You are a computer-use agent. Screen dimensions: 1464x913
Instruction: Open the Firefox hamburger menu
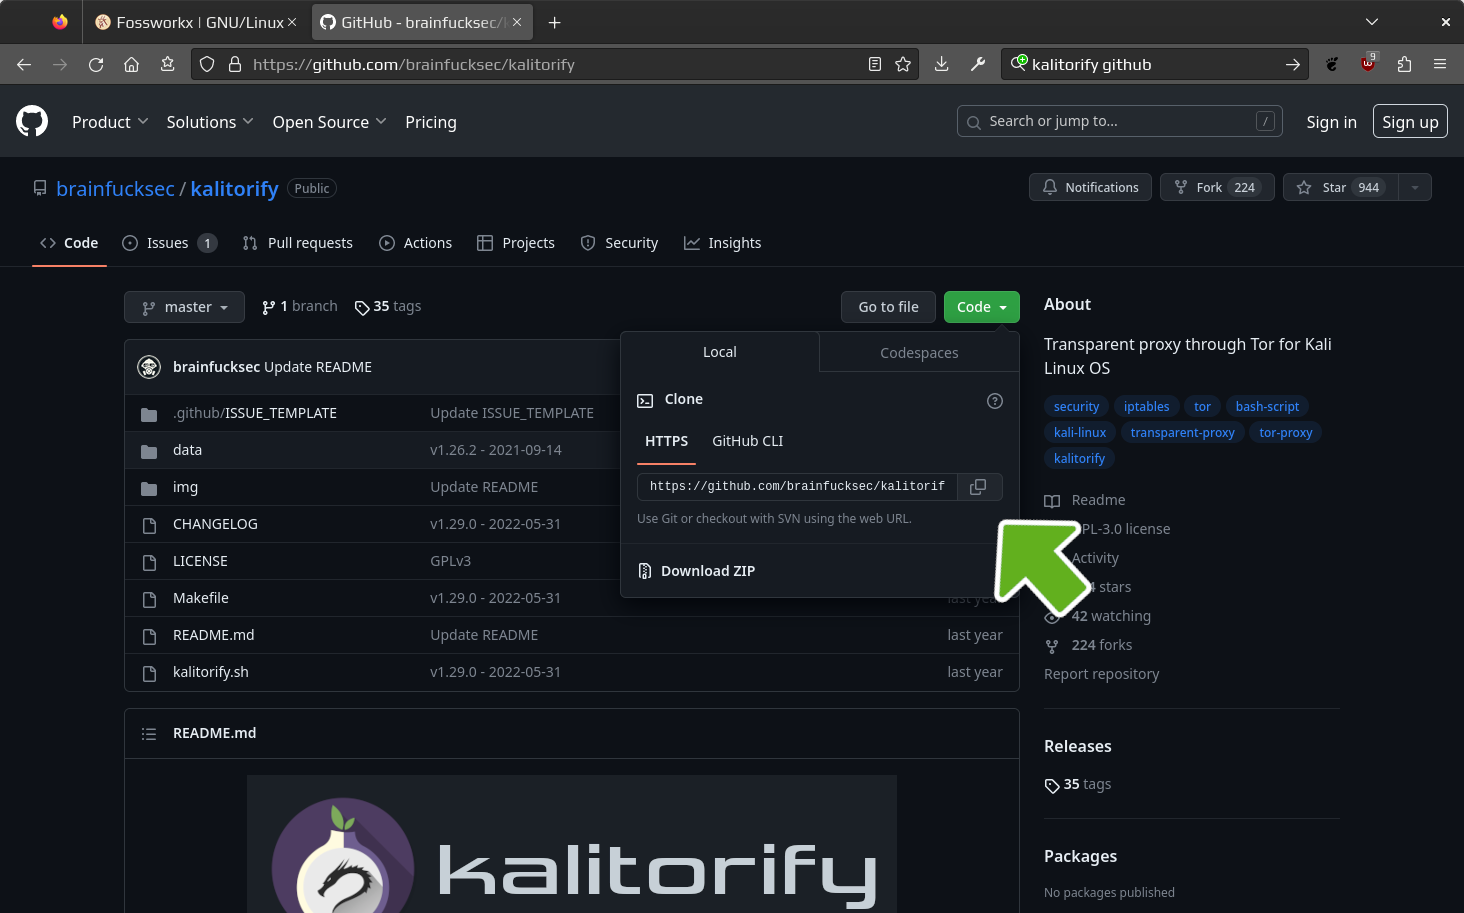[1439, 64]
